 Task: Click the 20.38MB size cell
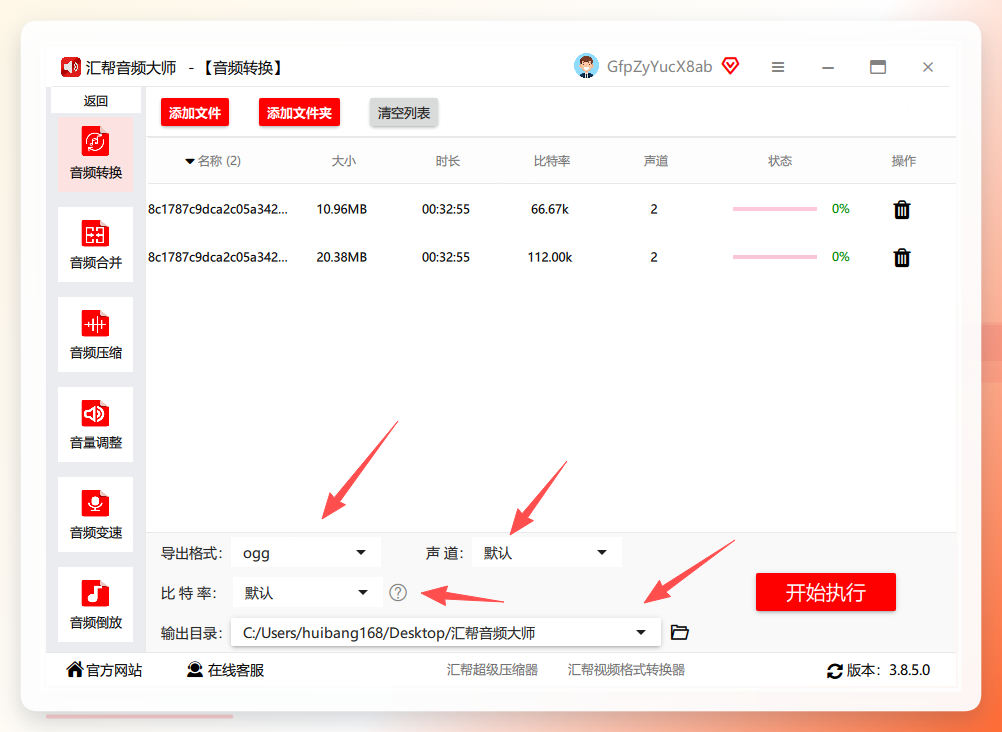pos(342,257)
